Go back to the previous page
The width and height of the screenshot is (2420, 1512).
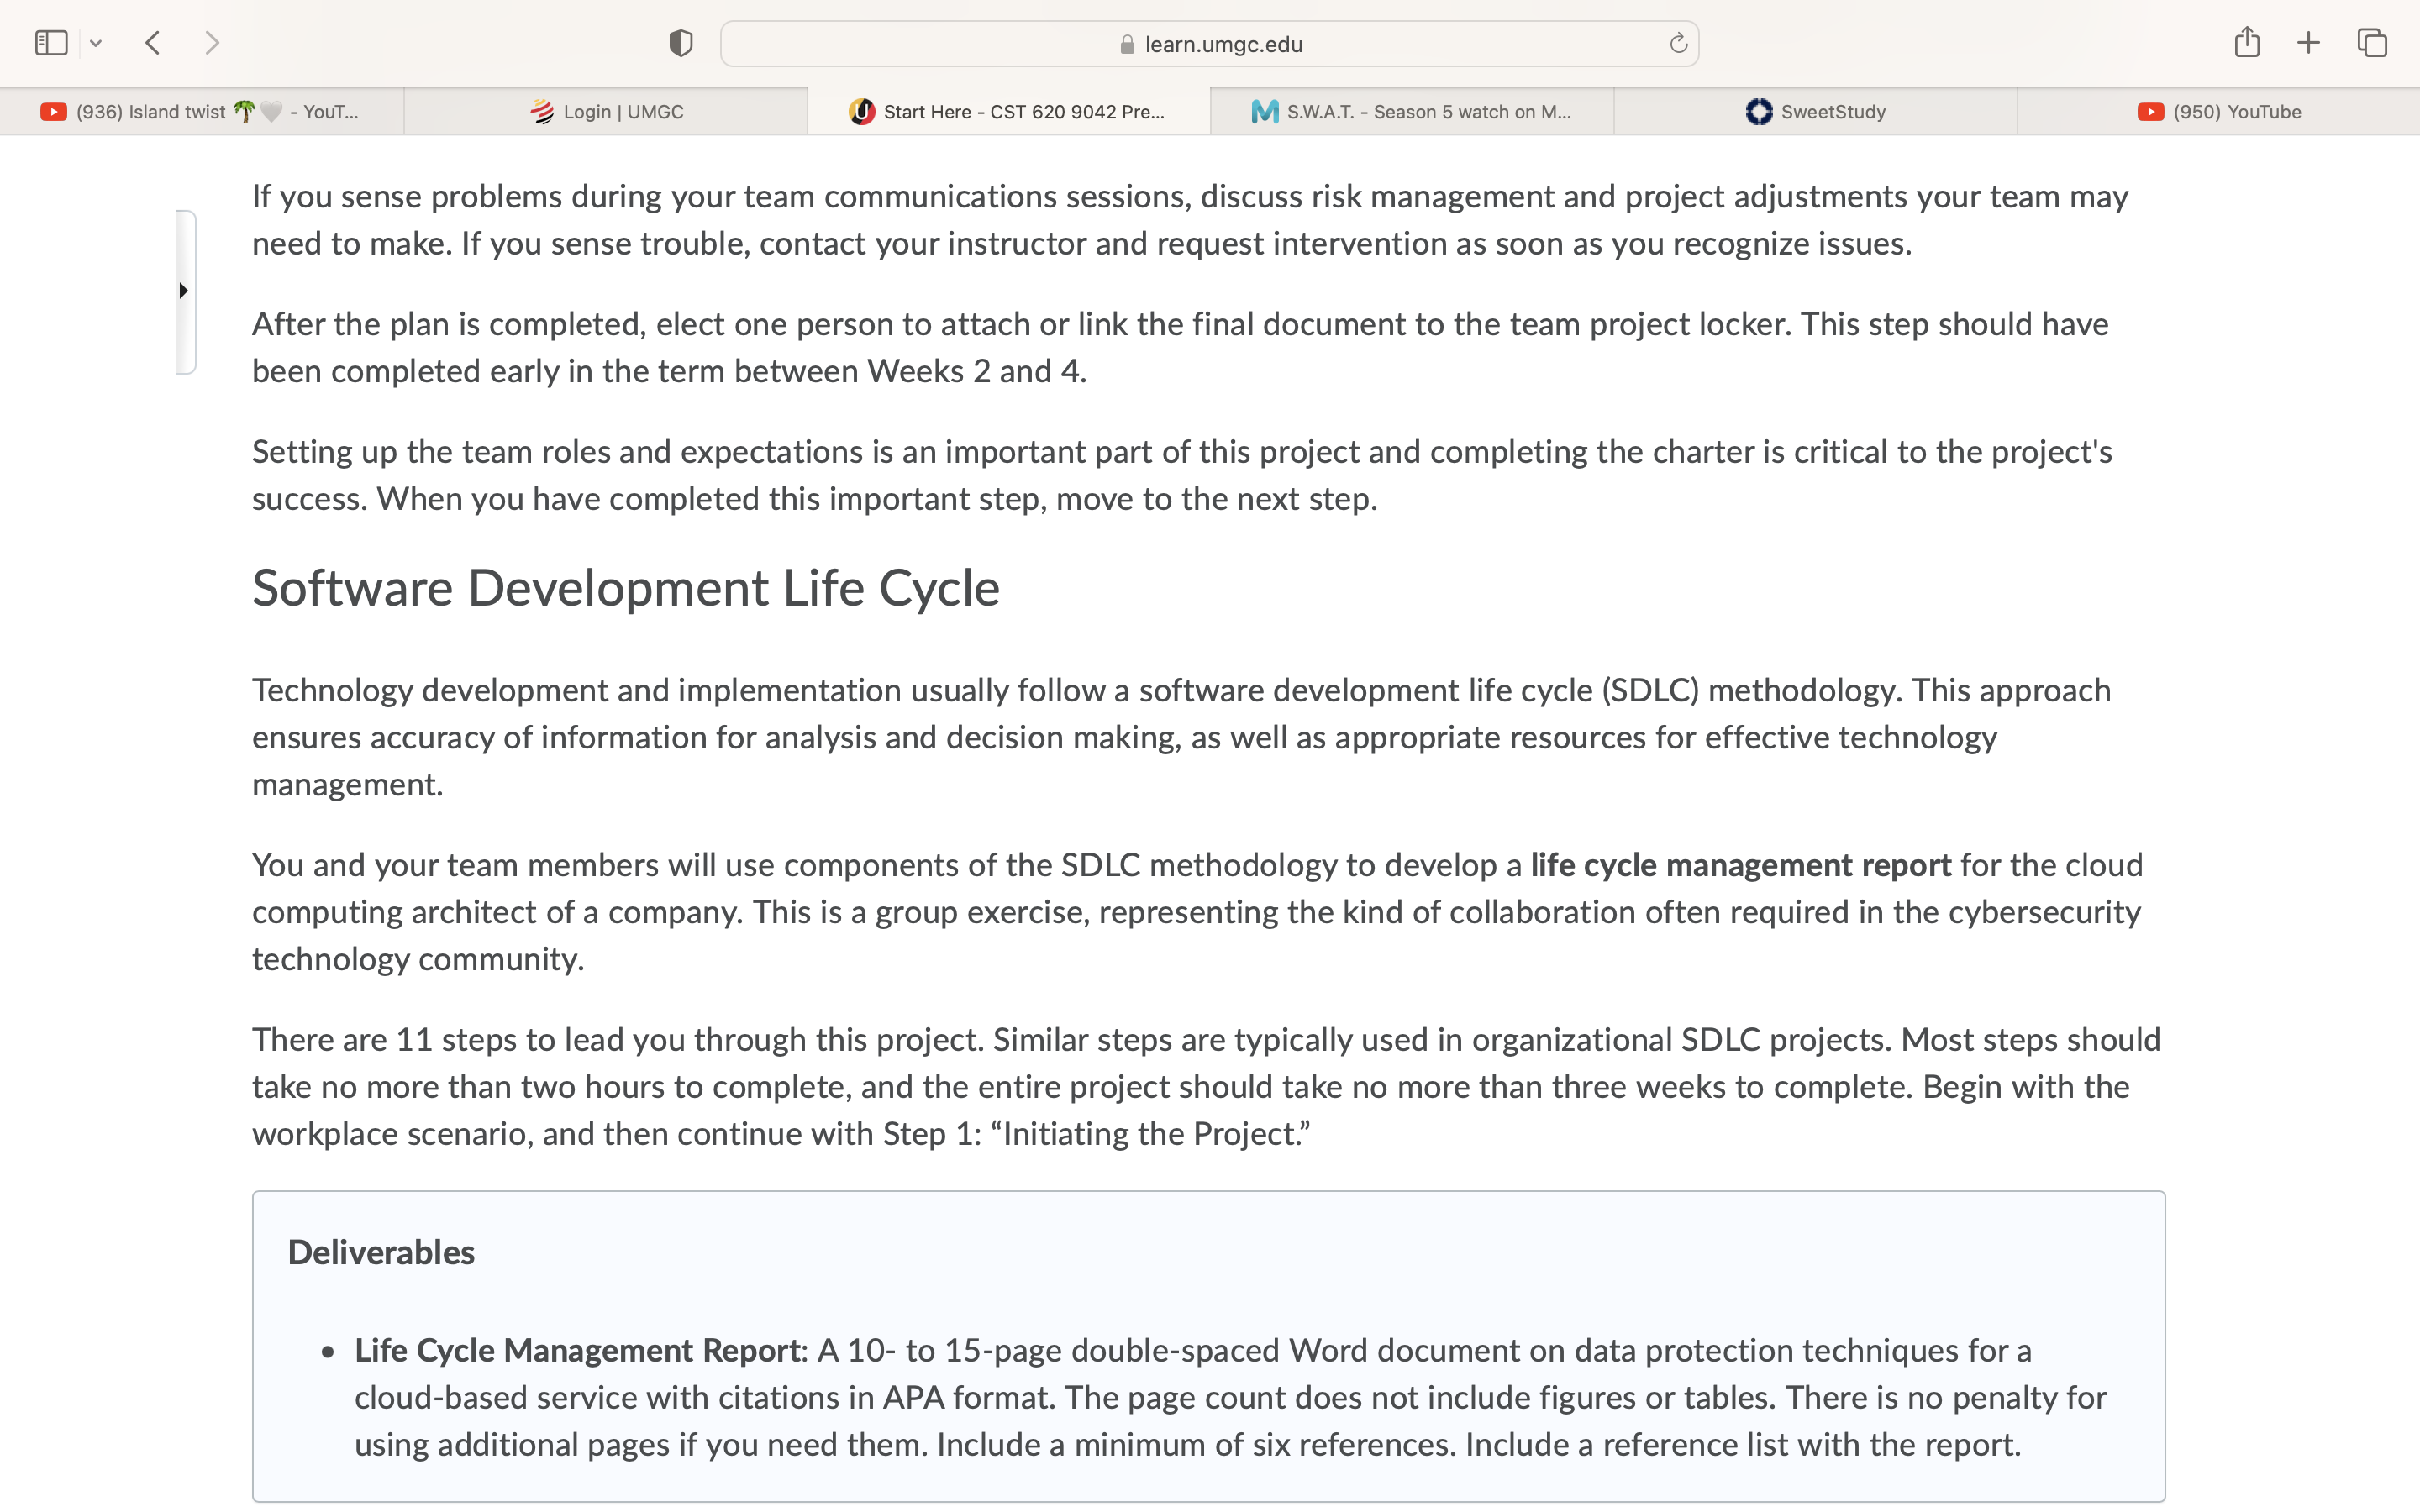click(x=153, y=43)
